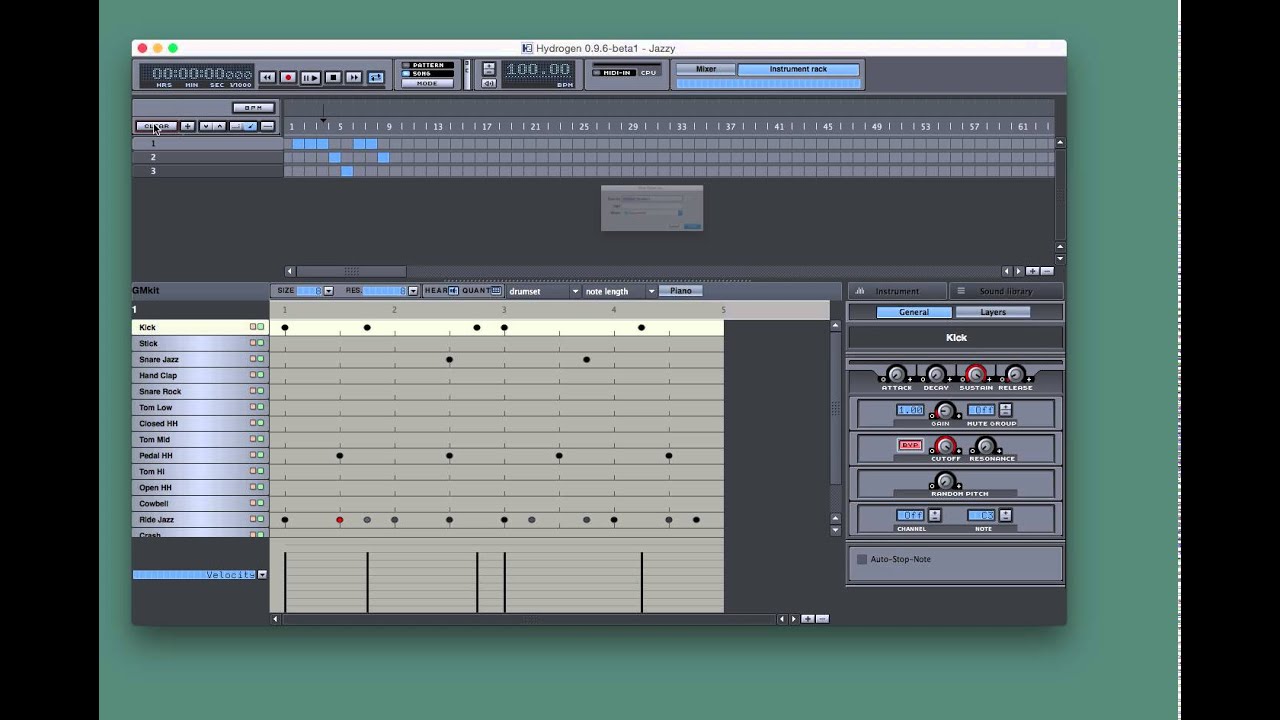The height and width of the screenshot is (720, 1280).
Task: Select the Layers tab
Action: coord(993,312)
